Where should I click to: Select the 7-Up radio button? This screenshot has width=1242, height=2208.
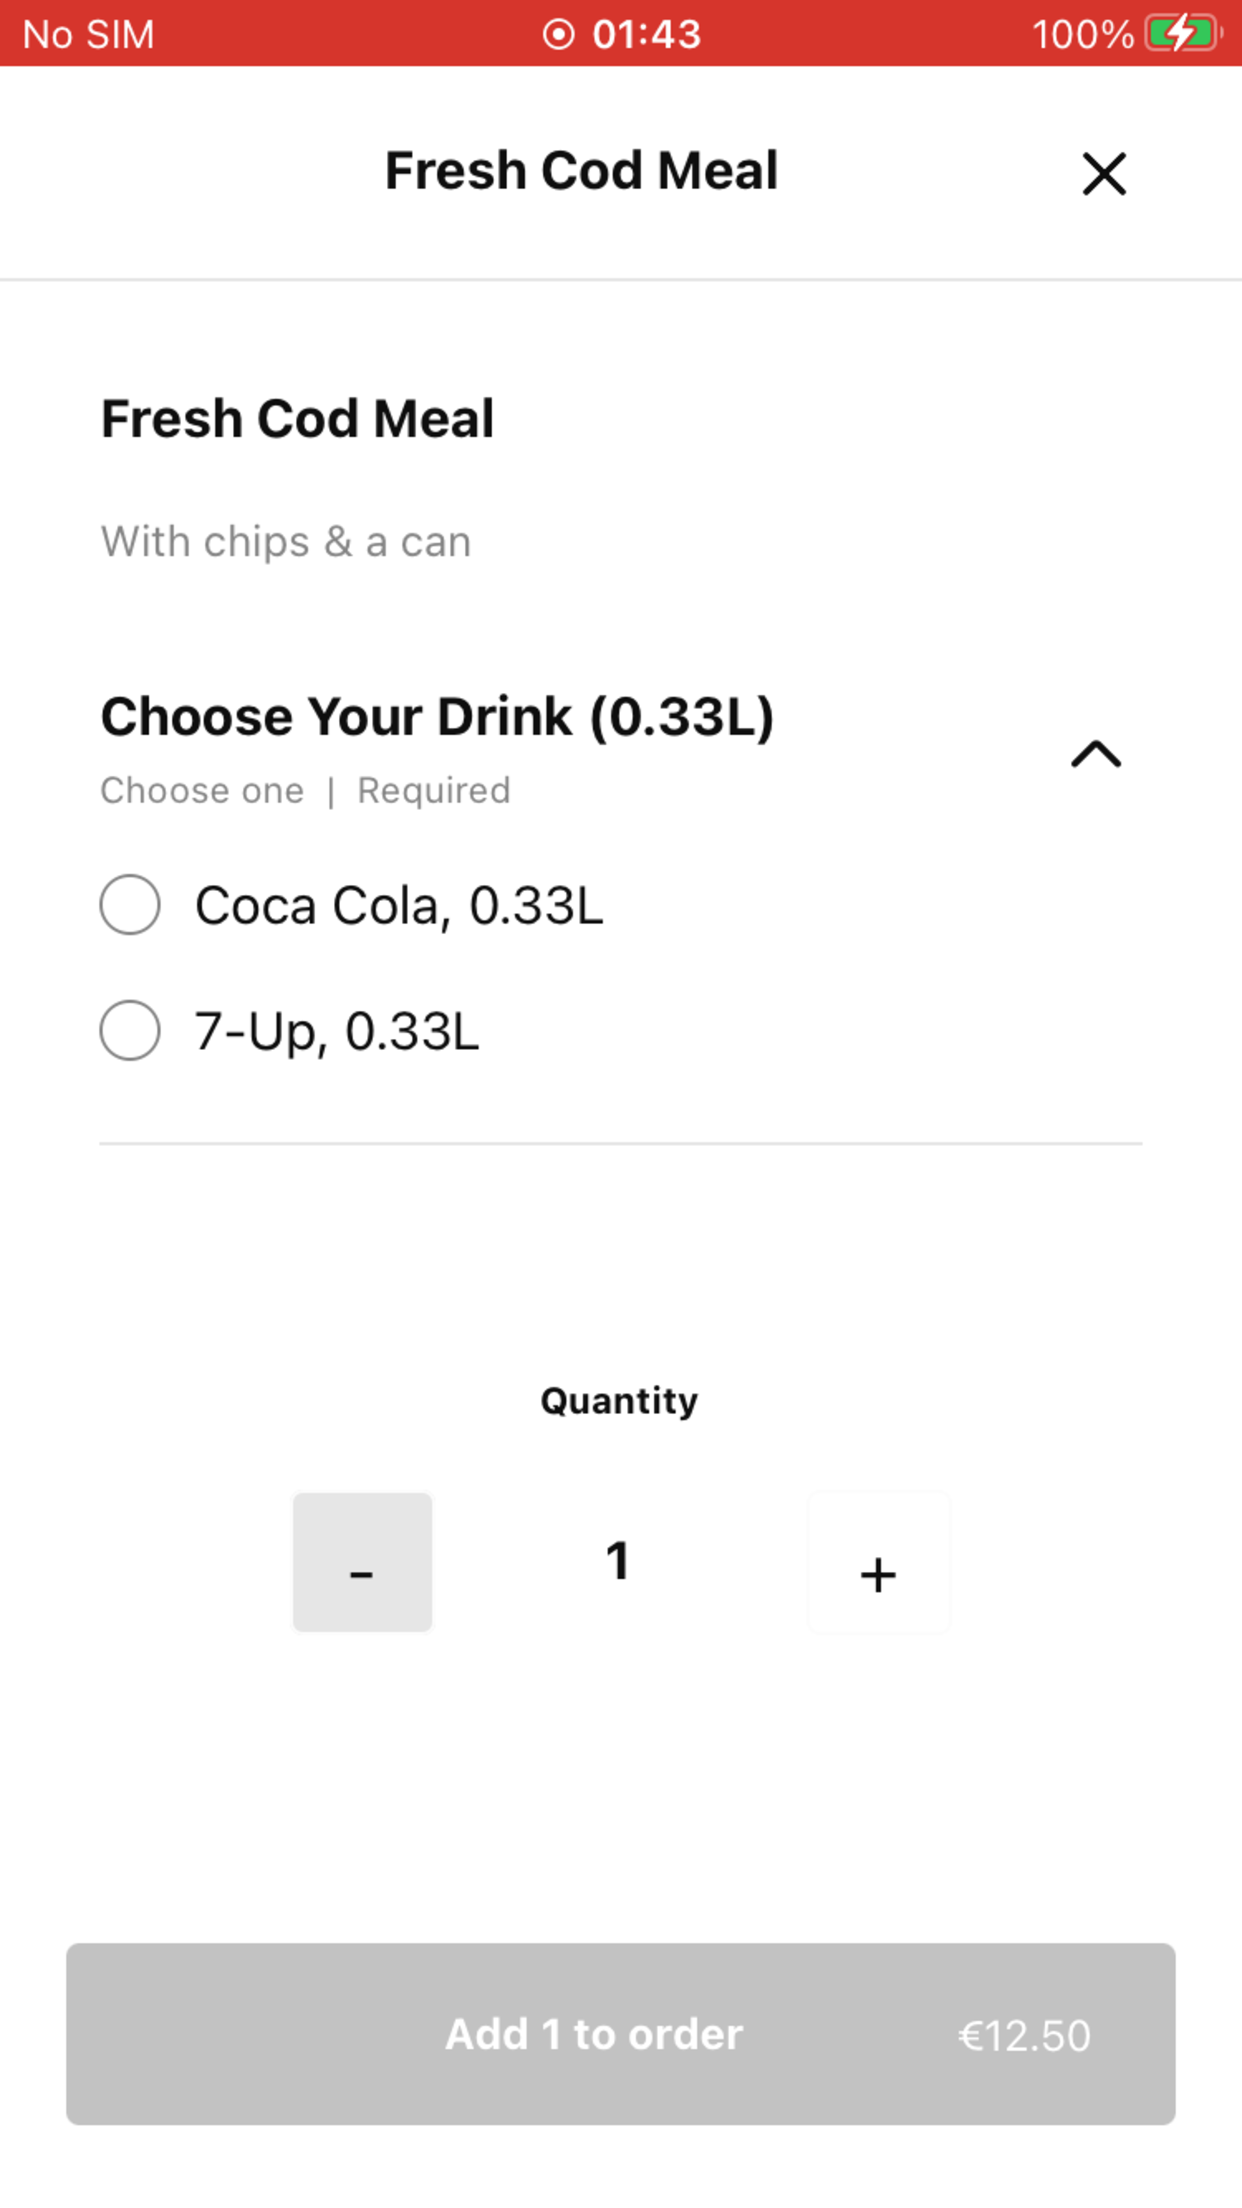coord(130,1030)
